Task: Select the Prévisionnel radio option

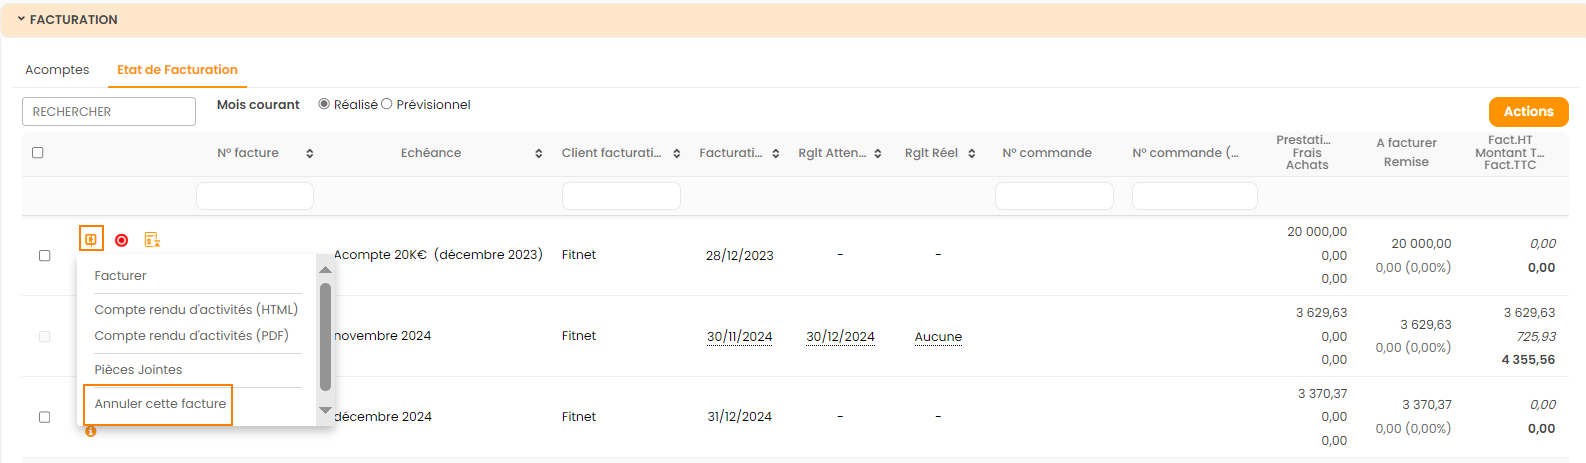Action: click(387, 104)
